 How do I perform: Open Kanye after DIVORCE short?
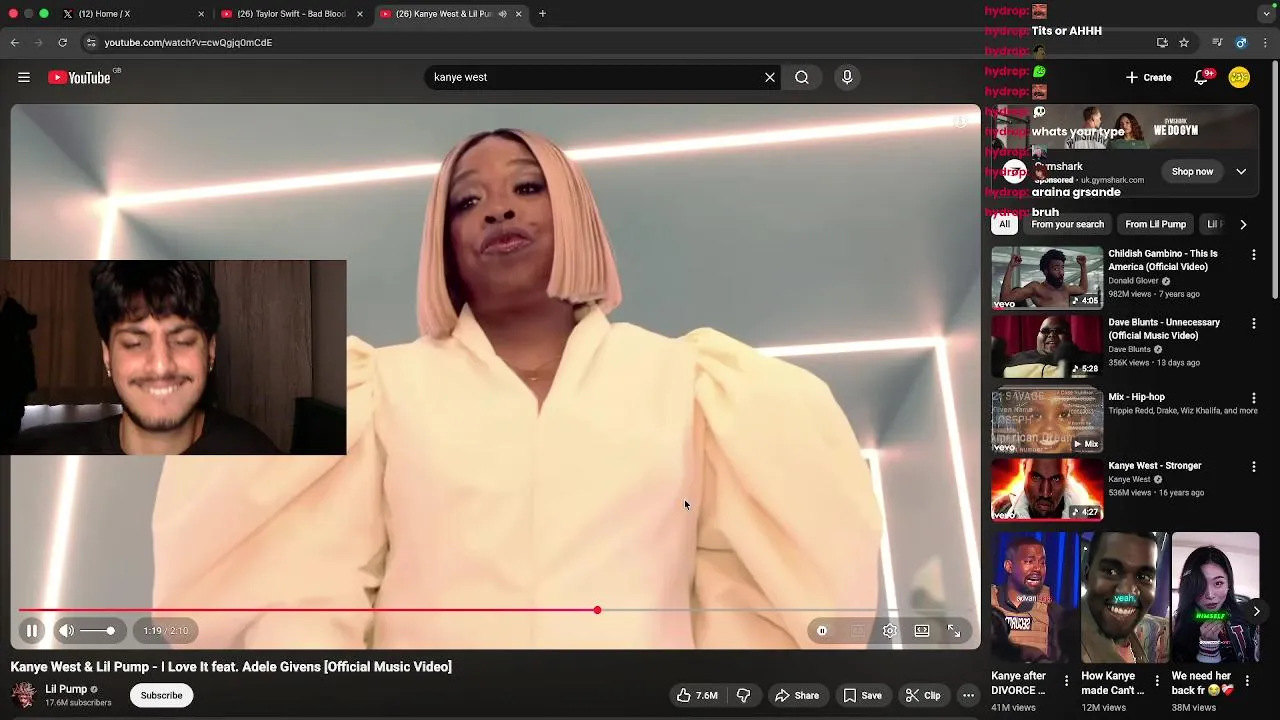pyautogui.click(x=1034, y=597)
